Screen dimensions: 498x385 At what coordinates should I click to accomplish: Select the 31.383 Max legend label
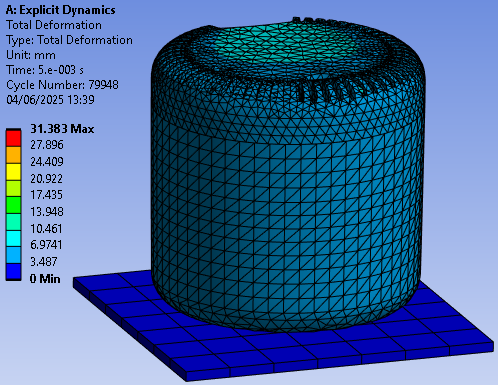click(x=62, y=129)
